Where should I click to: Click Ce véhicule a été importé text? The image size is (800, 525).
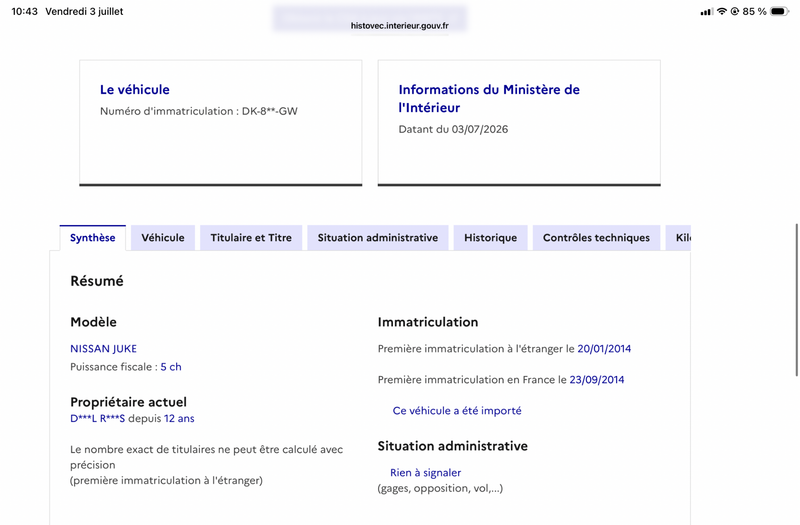click(x=457, y=411)
